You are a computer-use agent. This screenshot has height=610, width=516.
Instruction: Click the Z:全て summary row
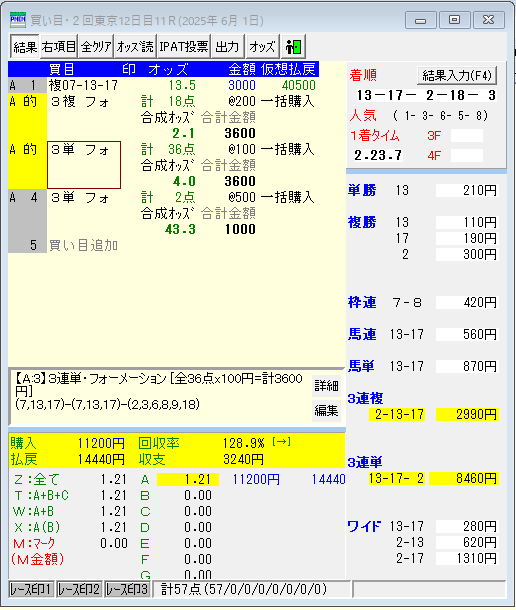point(70,479)
